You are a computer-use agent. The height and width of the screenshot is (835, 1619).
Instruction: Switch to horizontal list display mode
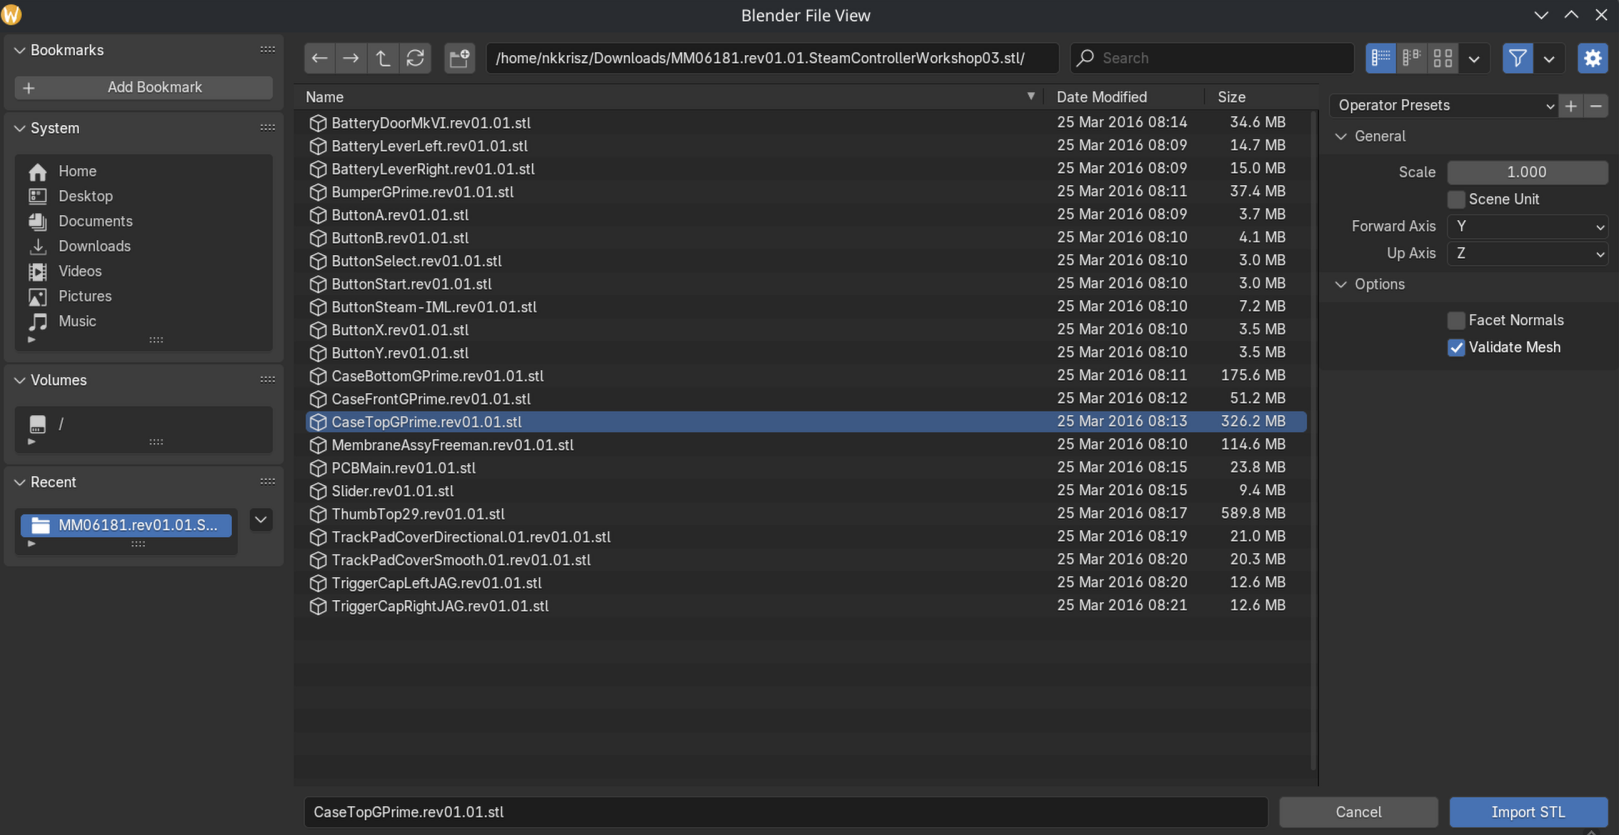pos(1411,58)
